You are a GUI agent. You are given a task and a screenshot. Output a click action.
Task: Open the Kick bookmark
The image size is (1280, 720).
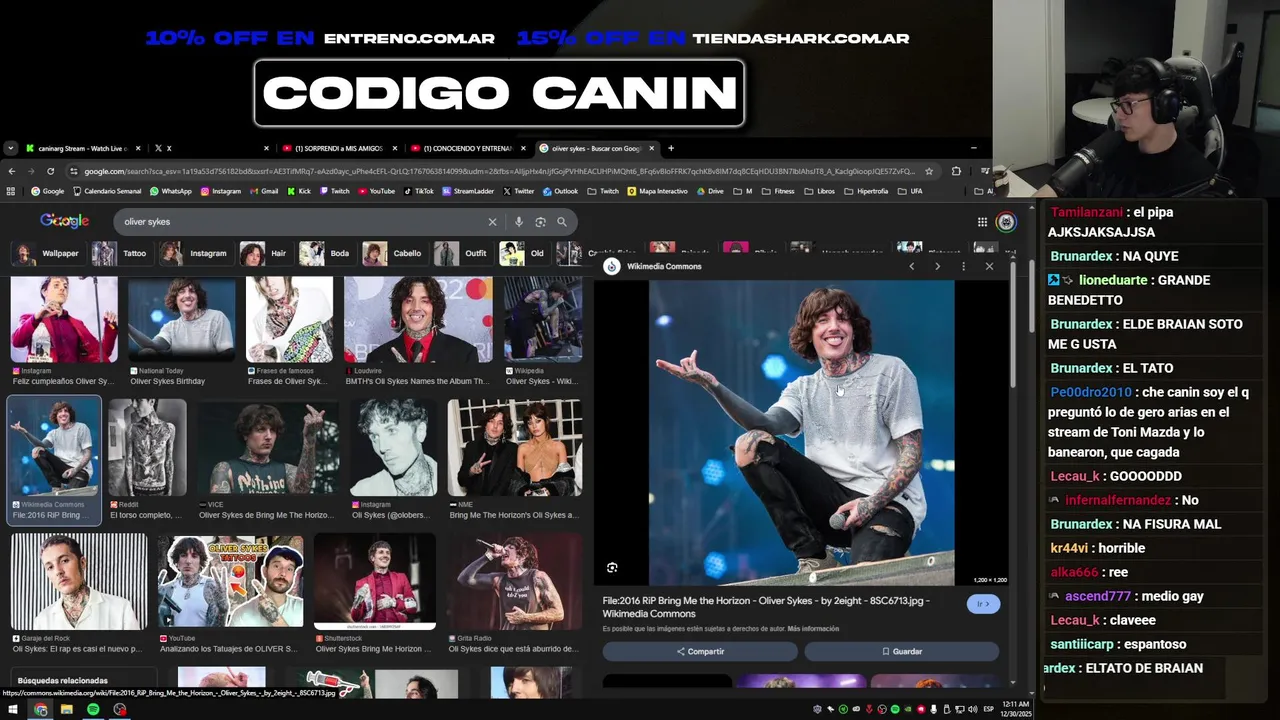point(299,191)
